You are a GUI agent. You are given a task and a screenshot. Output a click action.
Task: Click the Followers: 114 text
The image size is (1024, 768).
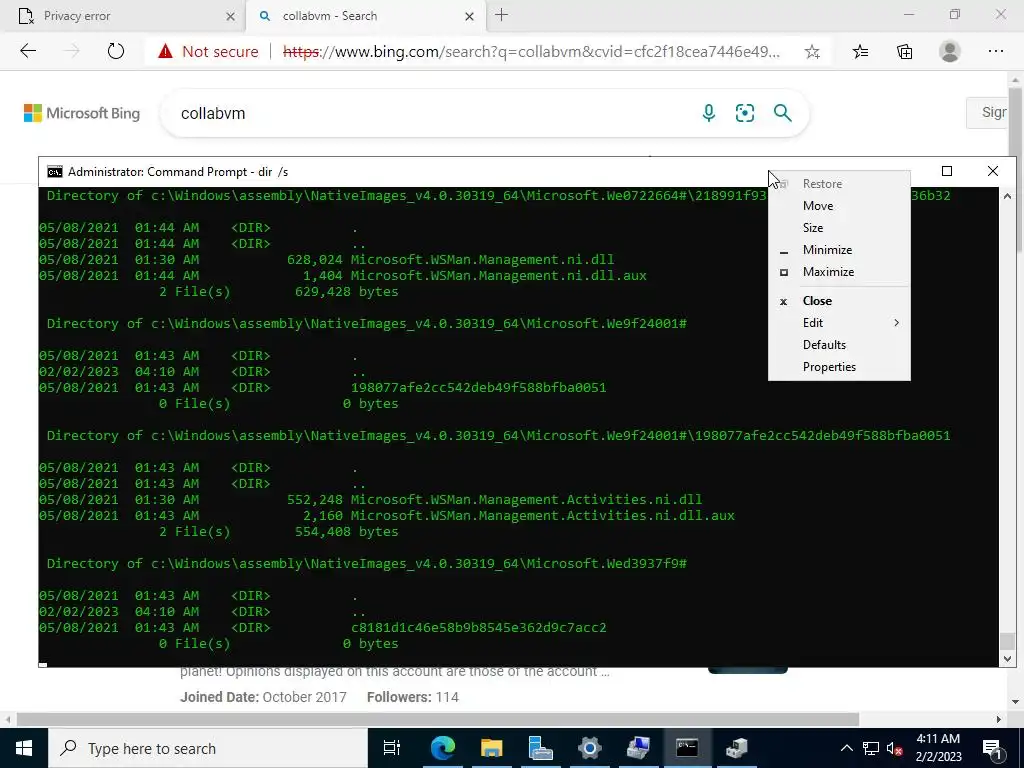pyautogui.click(x=413, y=697)
